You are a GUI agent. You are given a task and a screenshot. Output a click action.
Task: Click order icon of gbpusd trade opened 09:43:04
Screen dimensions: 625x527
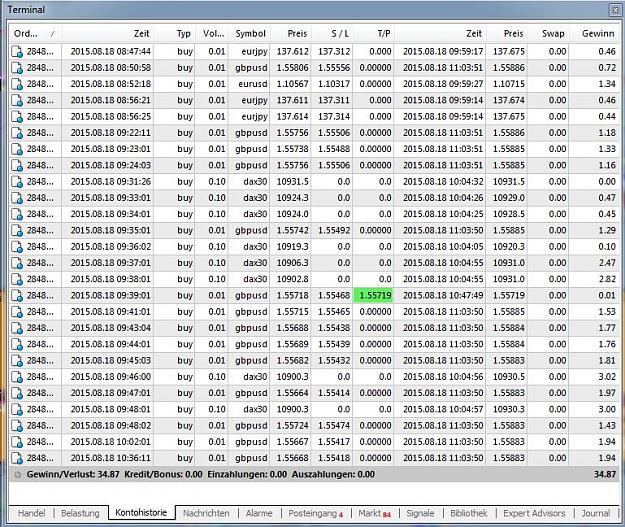click(17, 328)
